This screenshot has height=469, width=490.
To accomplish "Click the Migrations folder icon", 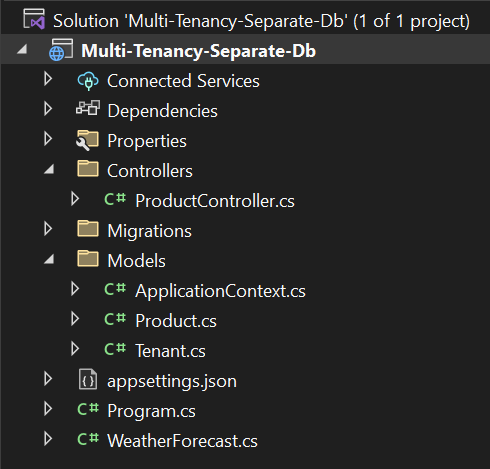I will (x=88, y=228).
